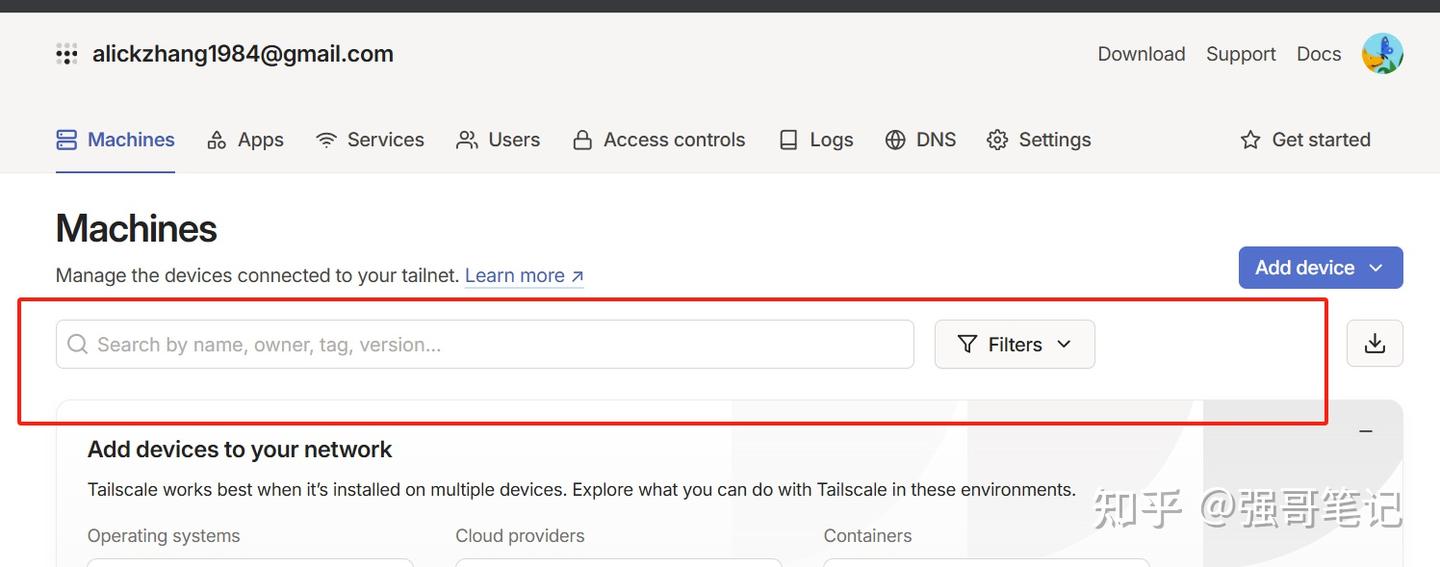Focus the machine search input field

coord(485,344)
